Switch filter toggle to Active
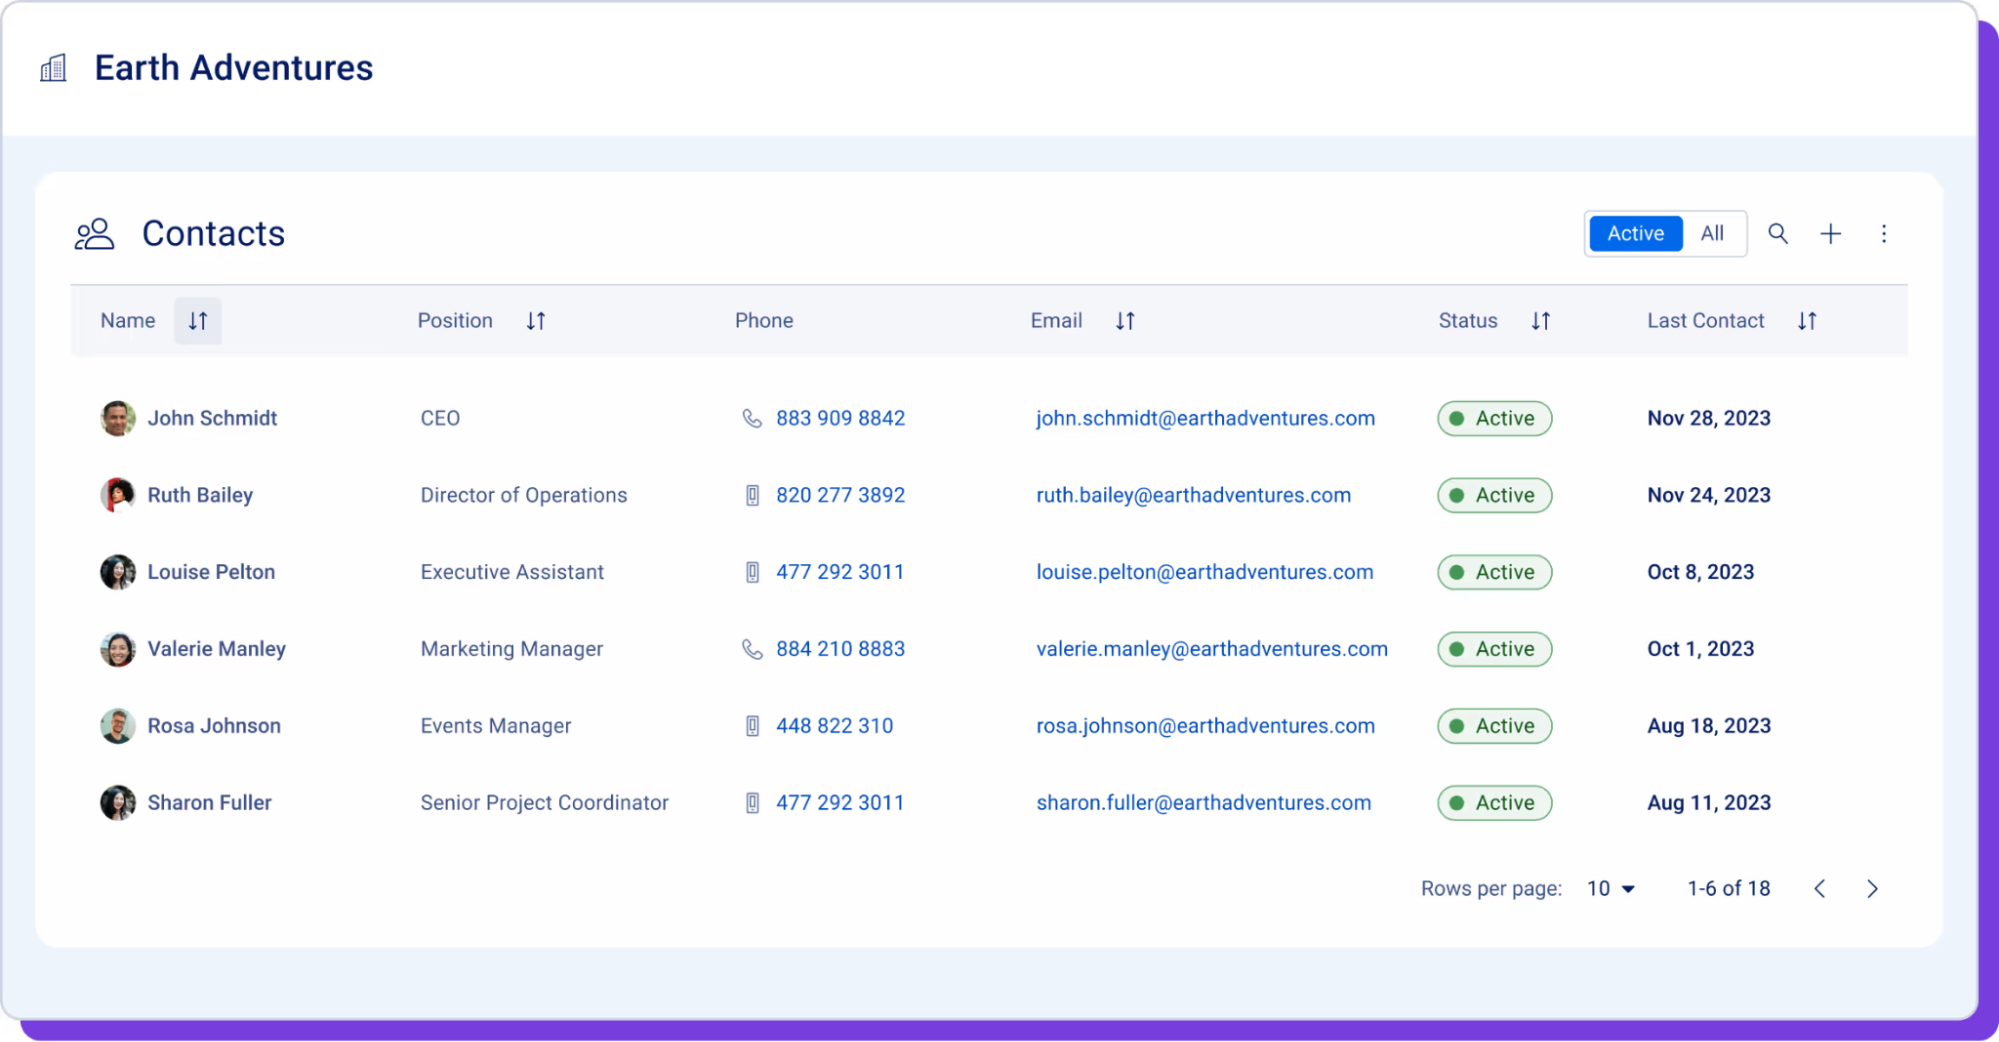1999x1042 pixels. (1635, 233)
